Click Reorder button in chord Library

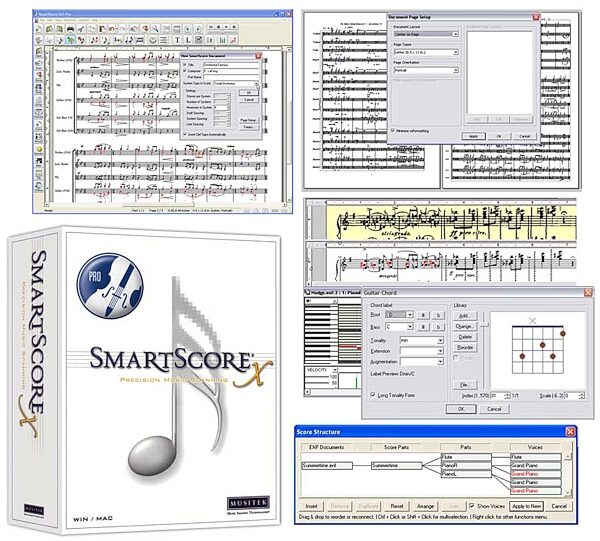click(x=464, y=347)
